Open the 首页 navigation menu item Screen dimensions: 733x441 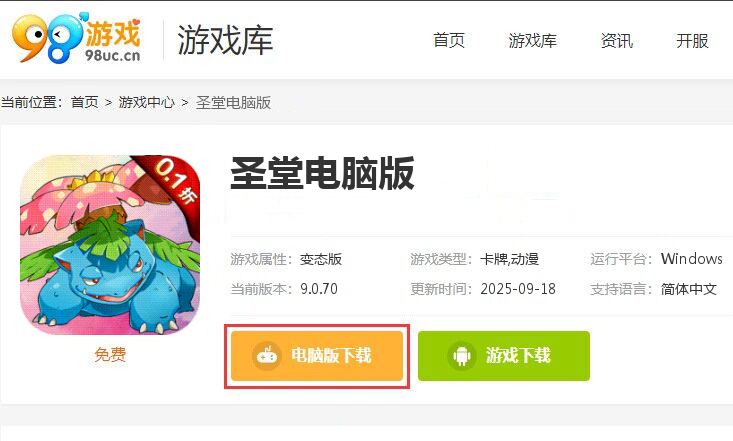449,41
